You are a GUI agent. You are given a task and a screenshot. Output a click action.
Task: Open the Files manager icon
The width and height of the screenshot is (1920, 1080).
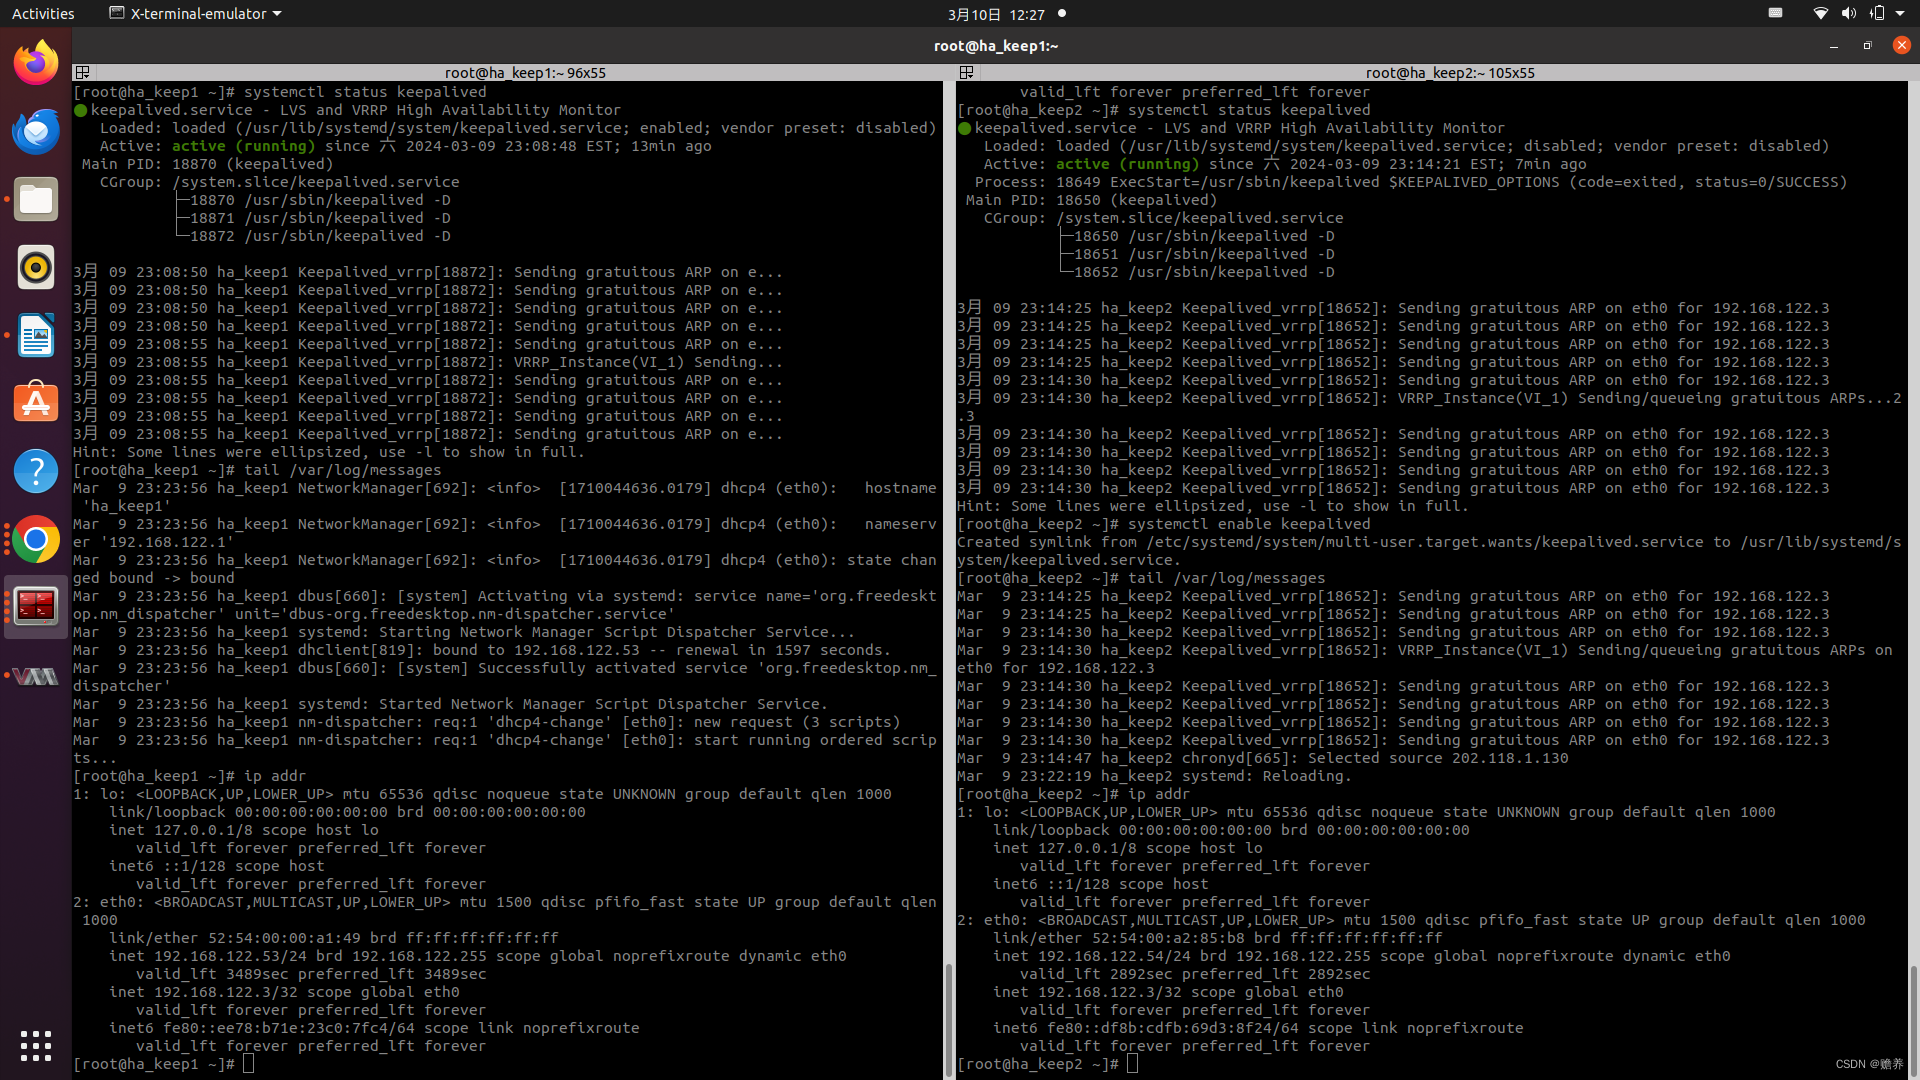coord(36,199)
